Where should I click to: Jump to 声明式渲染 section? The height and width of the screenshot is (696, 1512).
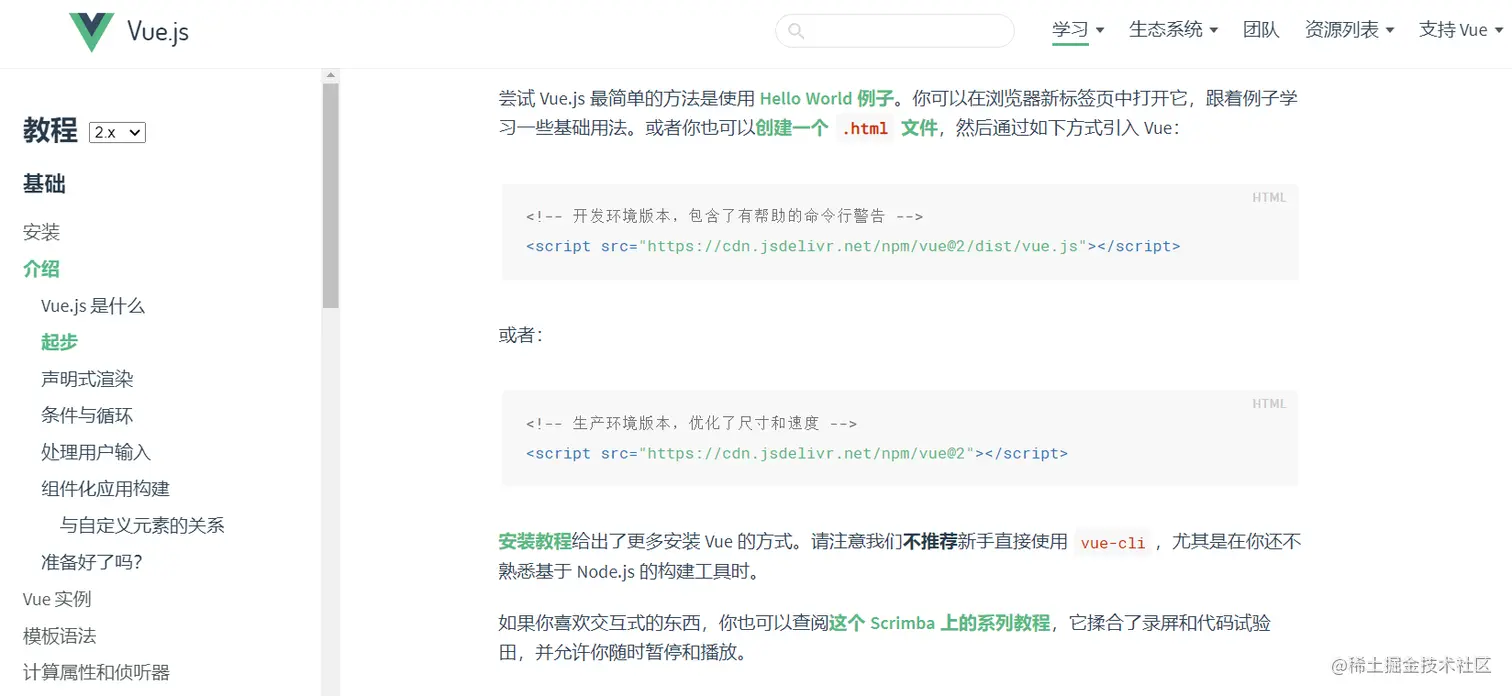87,379
